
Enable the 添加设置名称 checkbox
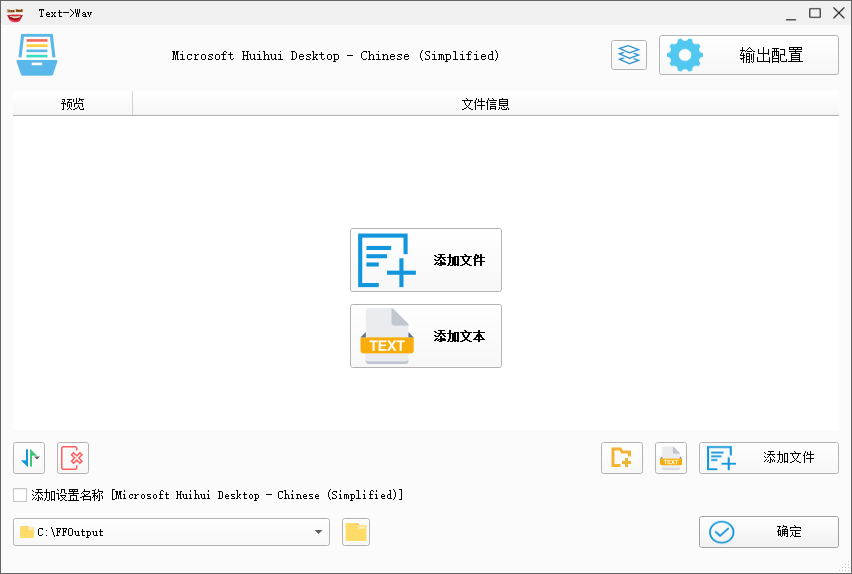click(x=20, y=495)
